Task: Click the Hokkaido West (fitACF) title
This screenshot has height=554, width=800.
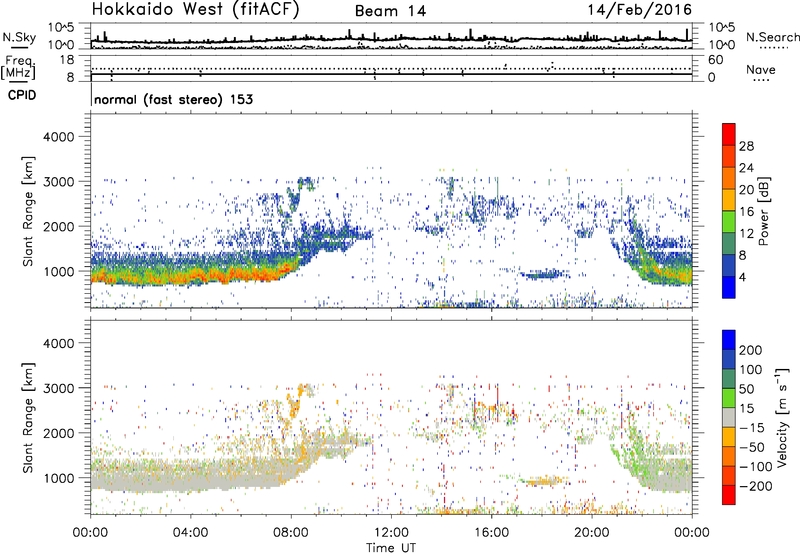Action: [x=195, y=9]
